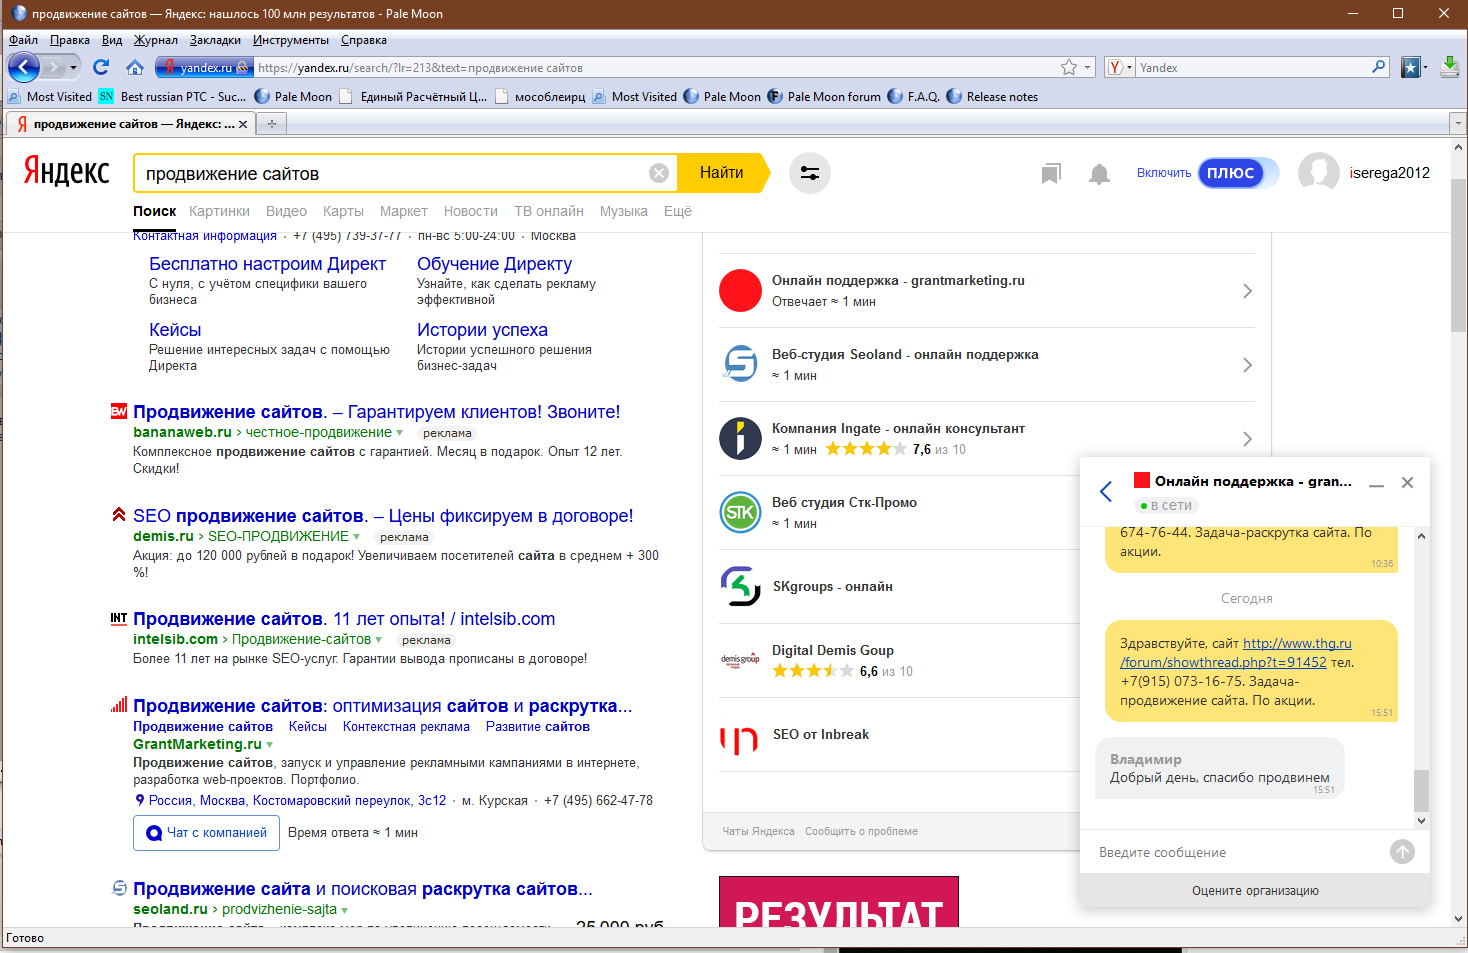Expand the bananaweb.ru result dropdown arrow
1468x953 pixels.
pos(400,433)
